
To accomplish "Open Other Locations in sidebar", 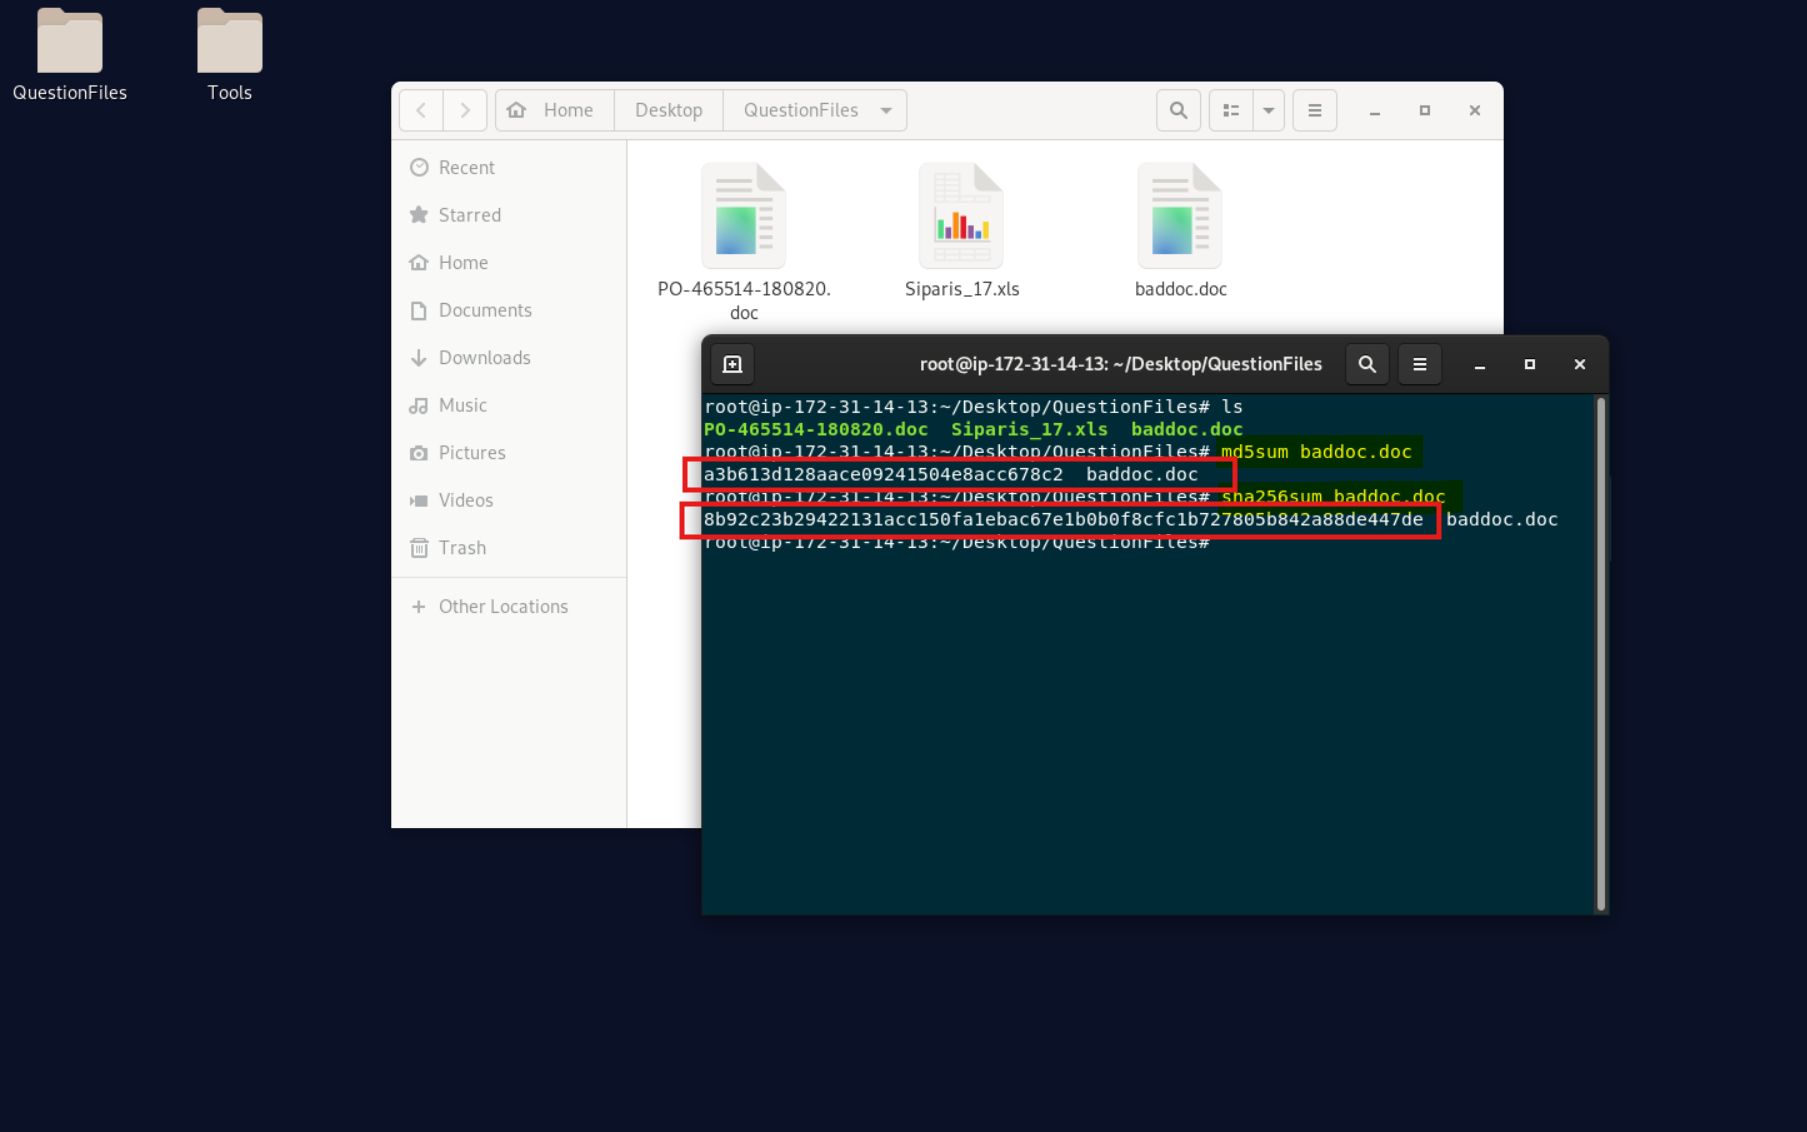I will (x=509, y=606).
